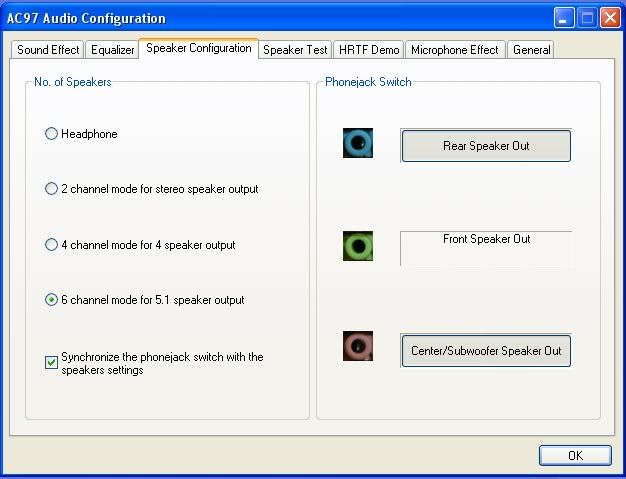626x479 pixels.
Task: Open the General tab
Action: click(x=531, y=50)
